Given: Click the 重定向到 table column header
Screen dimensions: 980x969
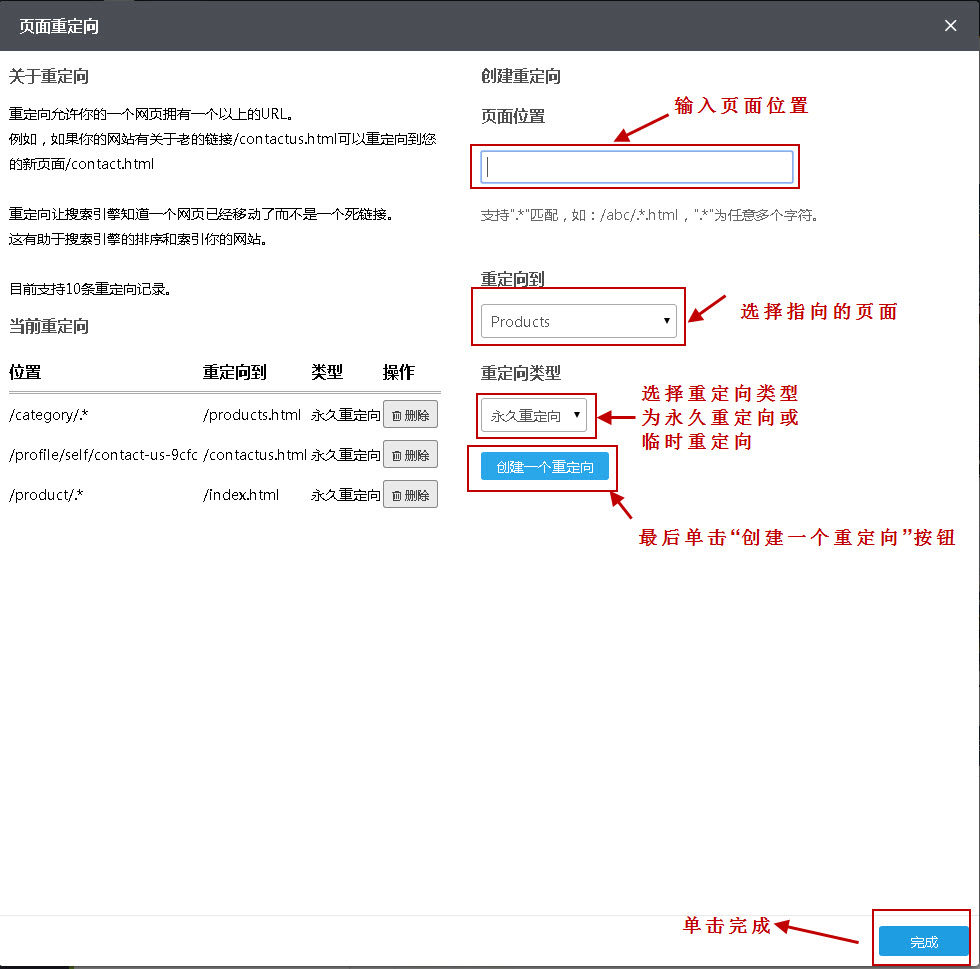Looking at the screenshot, I should tap(235, 372).
